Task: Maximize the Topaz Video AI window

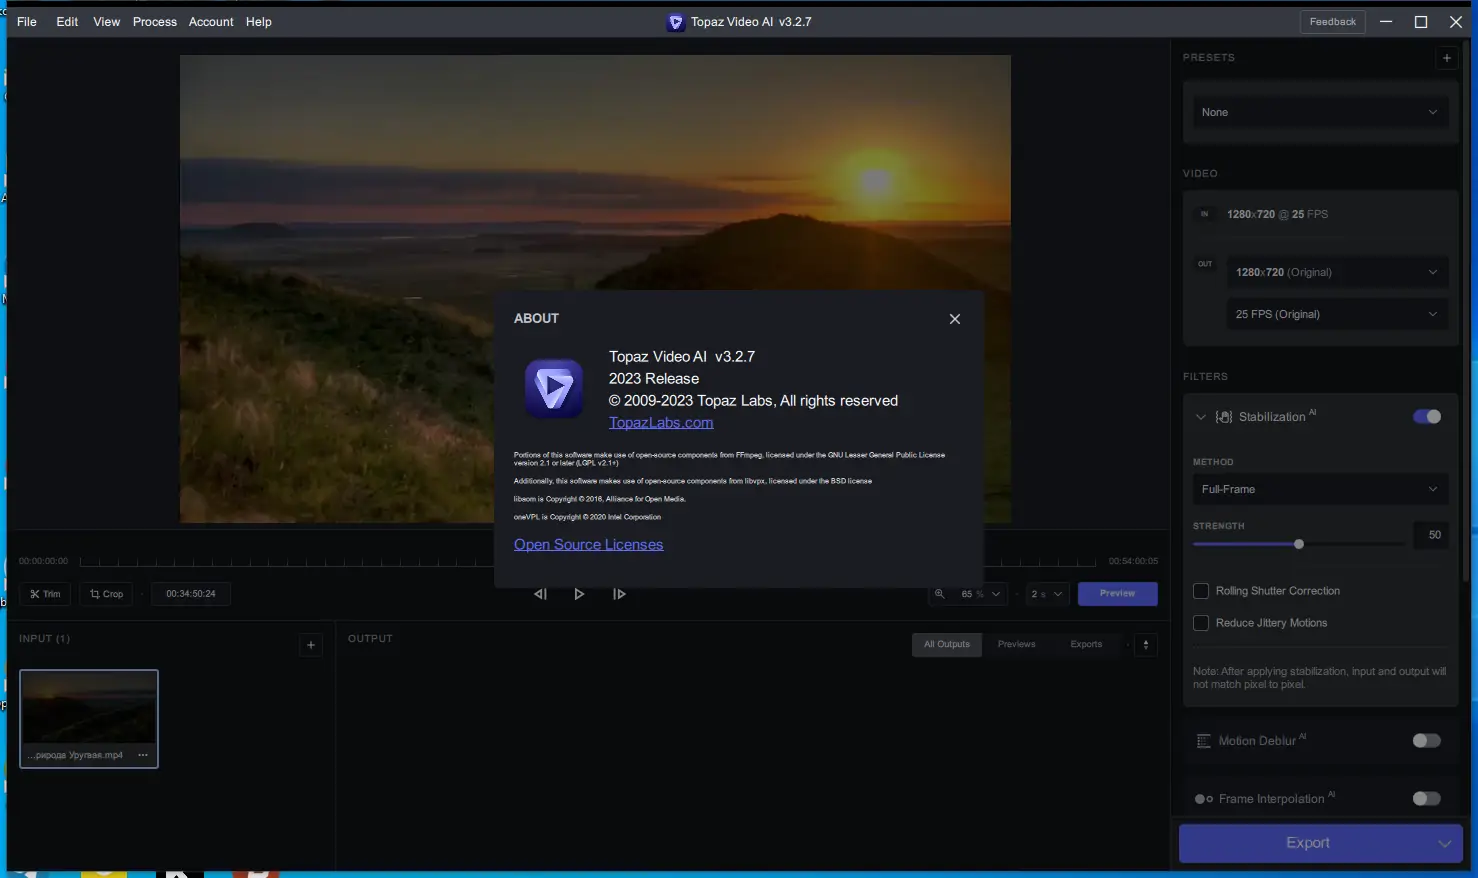Action: pyautogui.click(x=1421, y=22)
